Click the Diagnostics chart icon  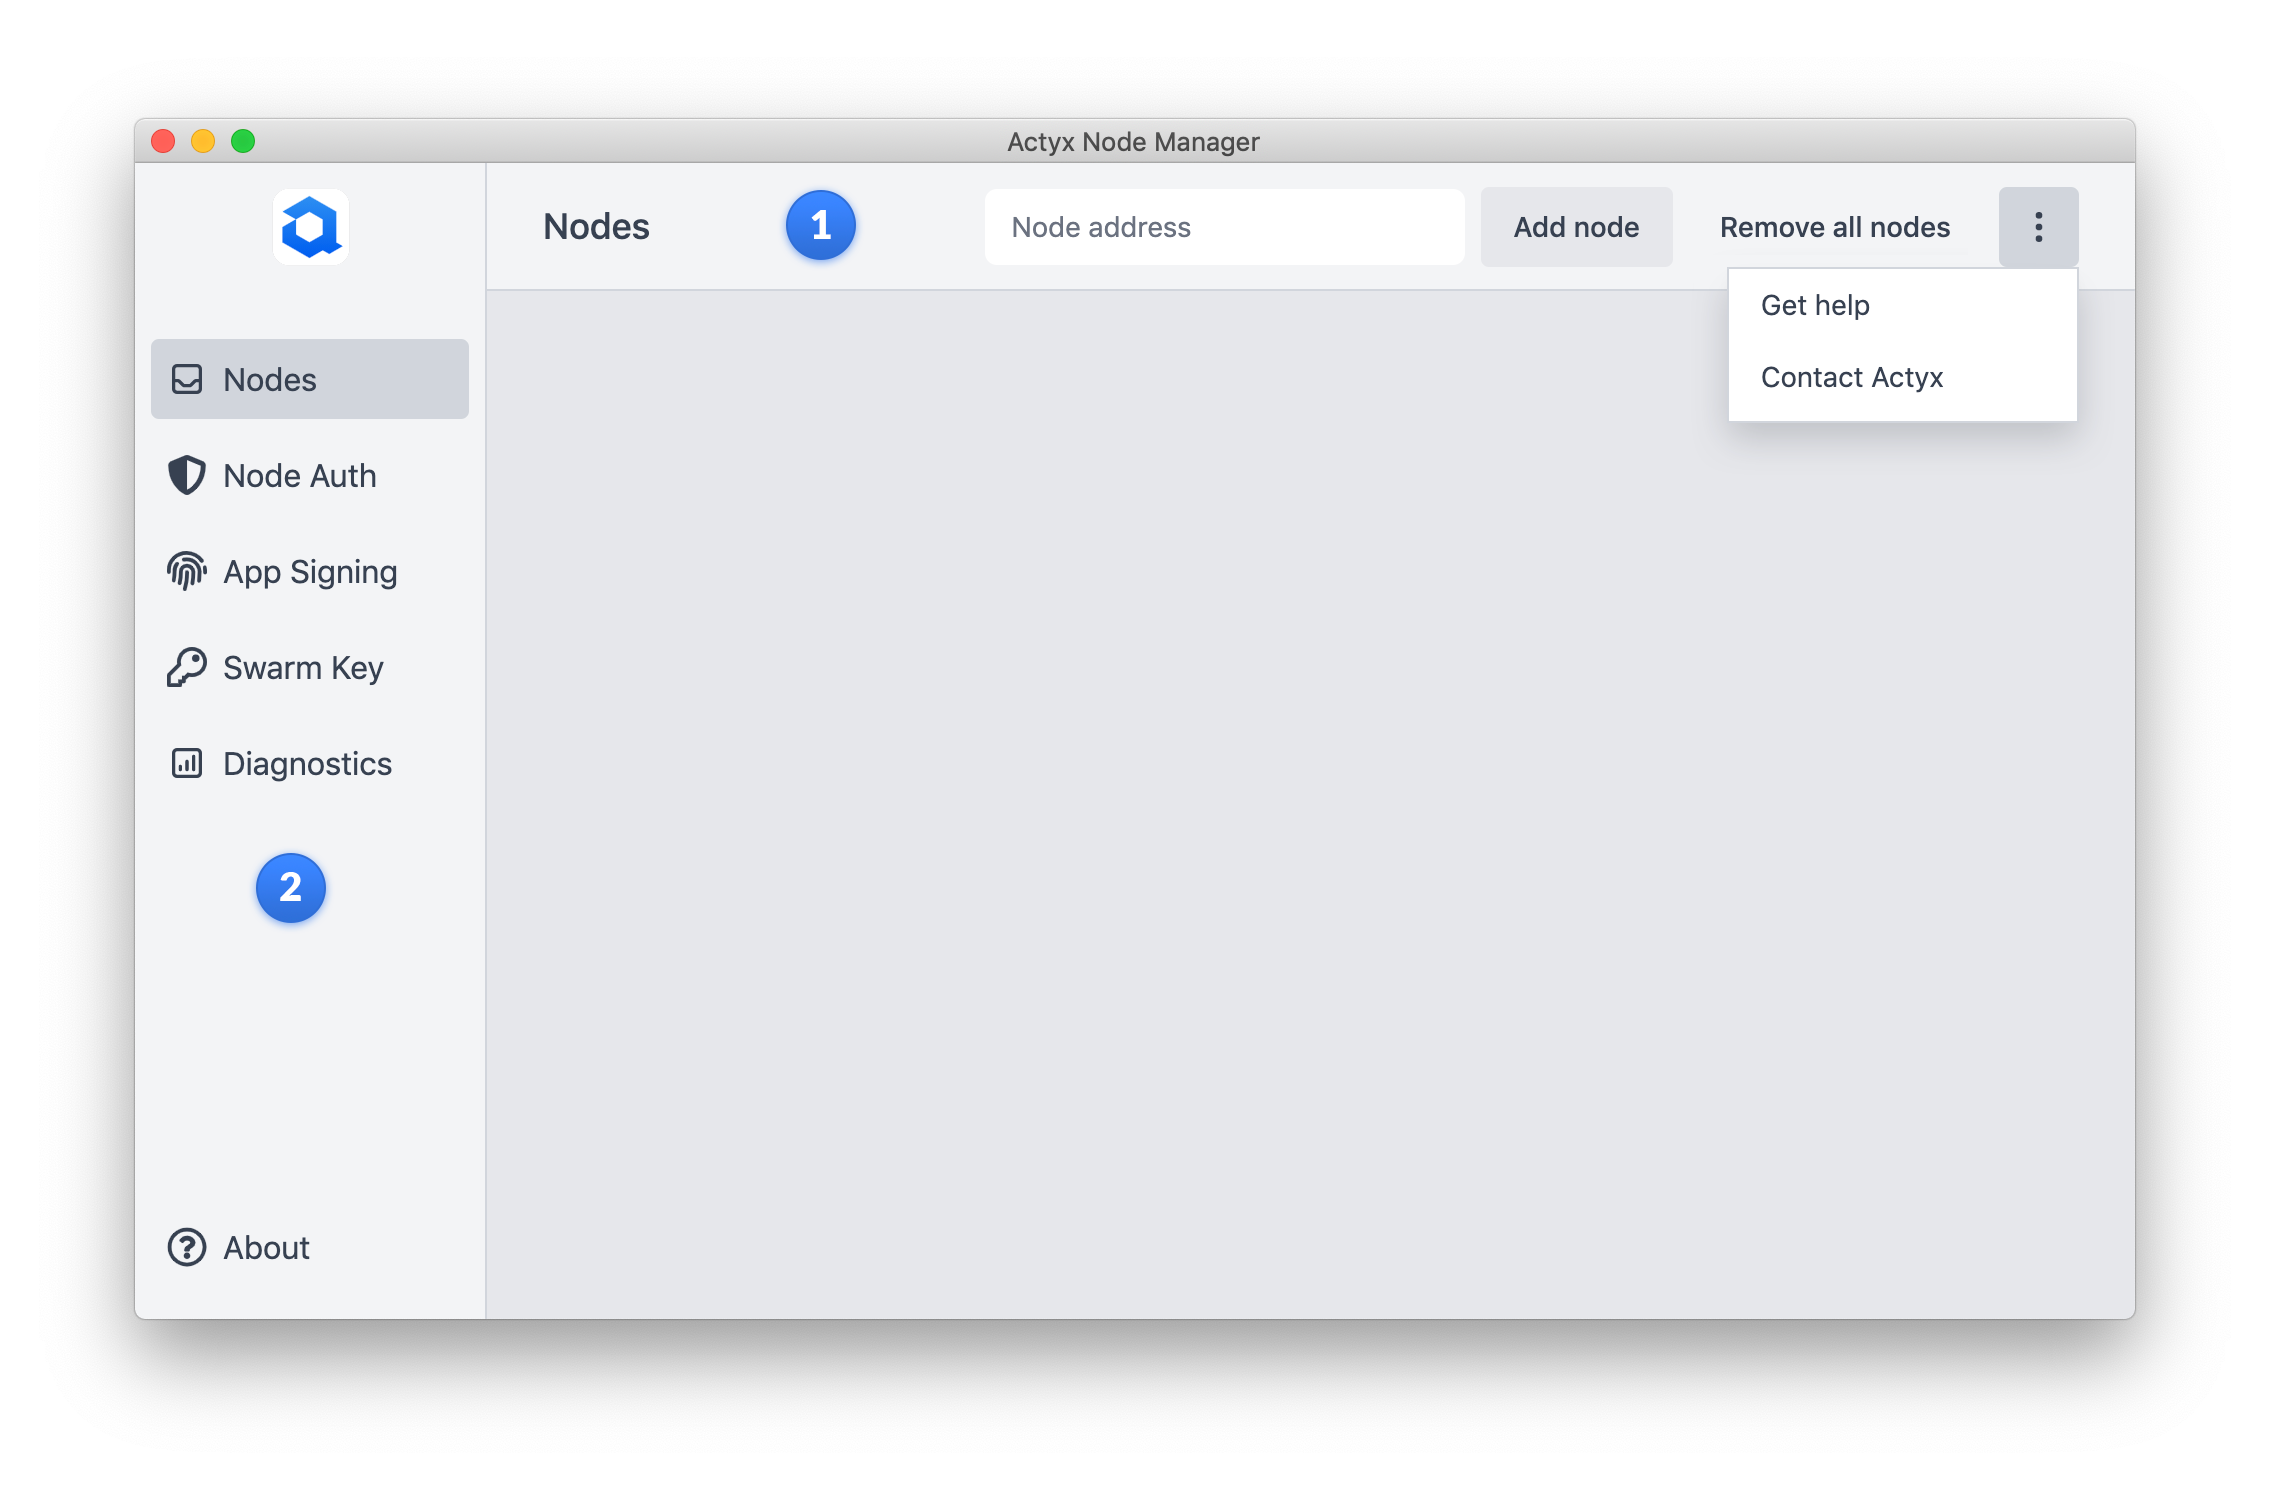[x=187, y=763]
